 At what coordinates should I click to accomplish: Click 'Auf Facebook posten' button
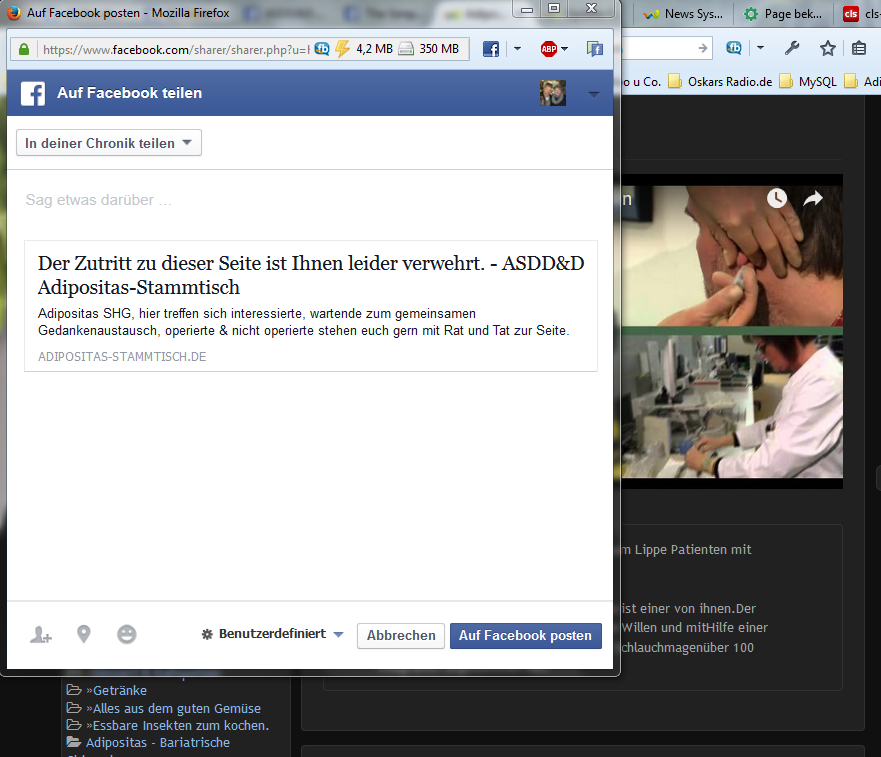point(525,636)
